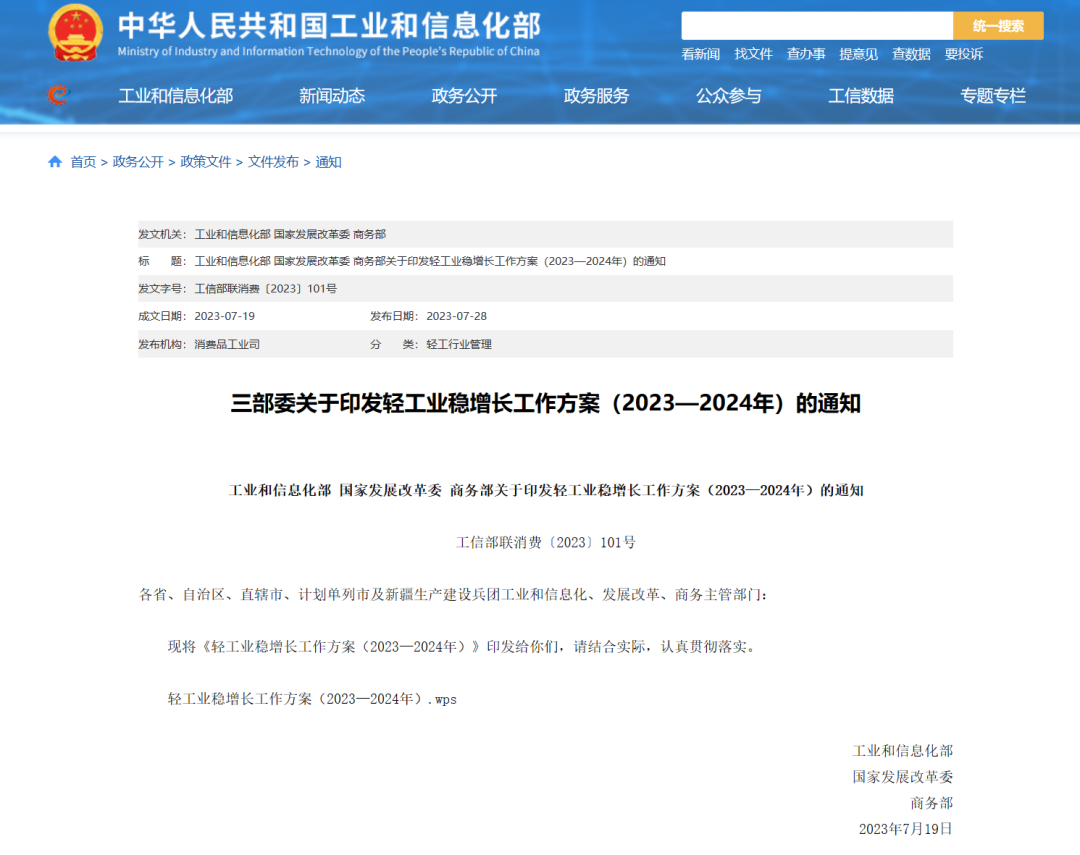1080x855 pixels.
Task: Click the red swirl icon in navigation bar
Action: pyautogui.click(x=59, y=95)
